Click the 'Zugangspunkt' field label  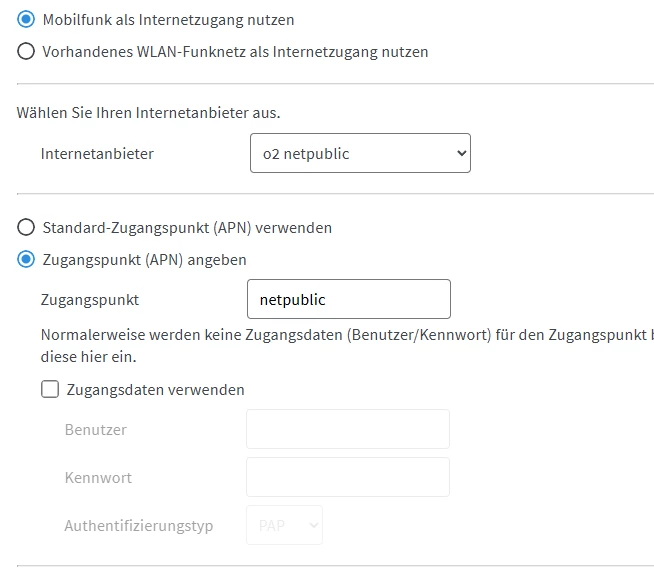pos(90,299)
